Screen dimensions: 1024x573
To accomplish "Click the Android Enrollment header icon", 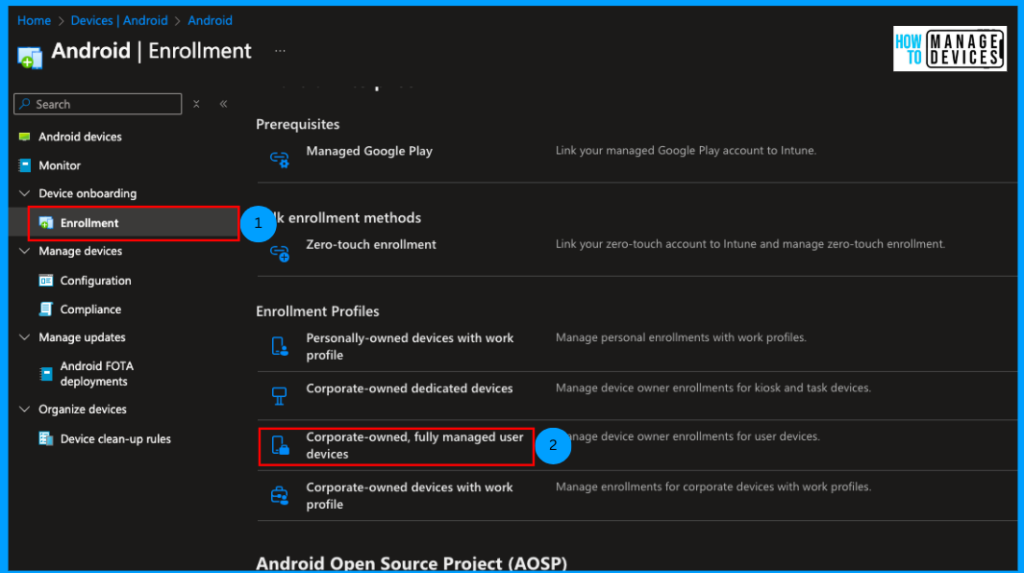I will click(x=29, y=57).
